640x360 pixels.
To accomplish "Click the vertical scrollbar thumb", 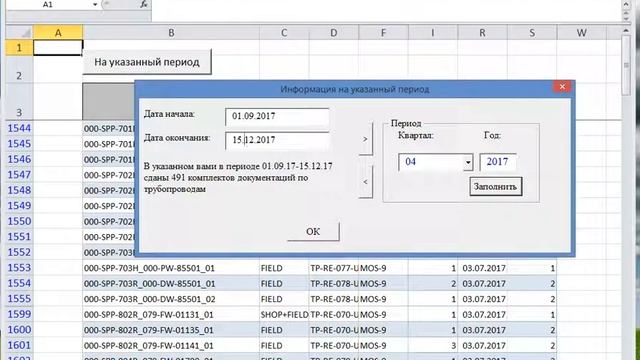I will pos(626,65).
